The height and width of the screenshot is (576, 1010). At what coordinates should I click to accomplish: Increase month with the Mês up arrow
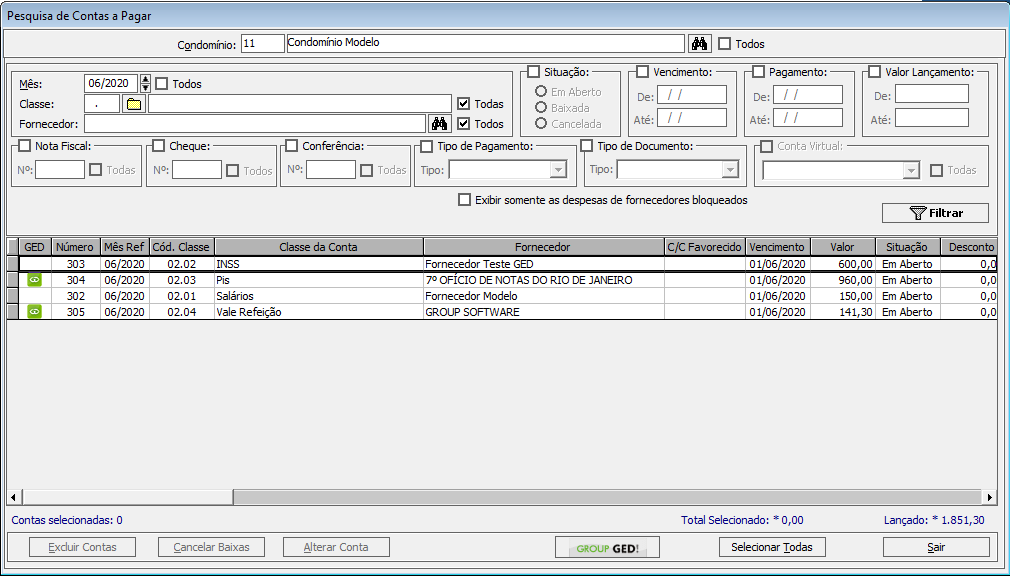pyautogui.click(x=146, y=79)
